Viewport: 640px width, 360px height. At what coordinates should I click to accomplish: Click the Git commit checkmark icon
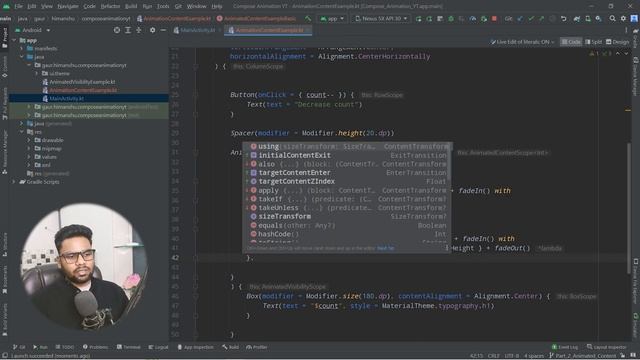(x=531, y=19)
